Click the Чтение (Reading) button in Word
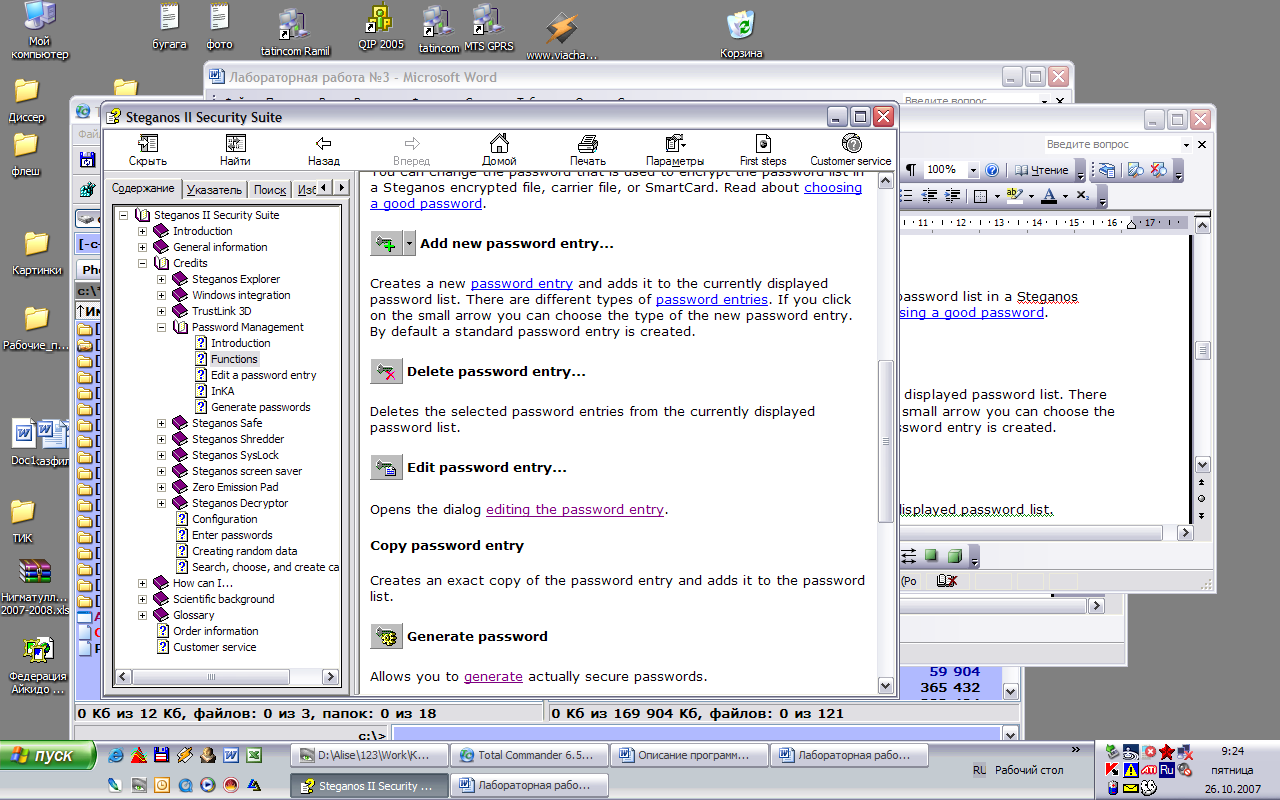The image size is (1280, 800). point(1042,170)
